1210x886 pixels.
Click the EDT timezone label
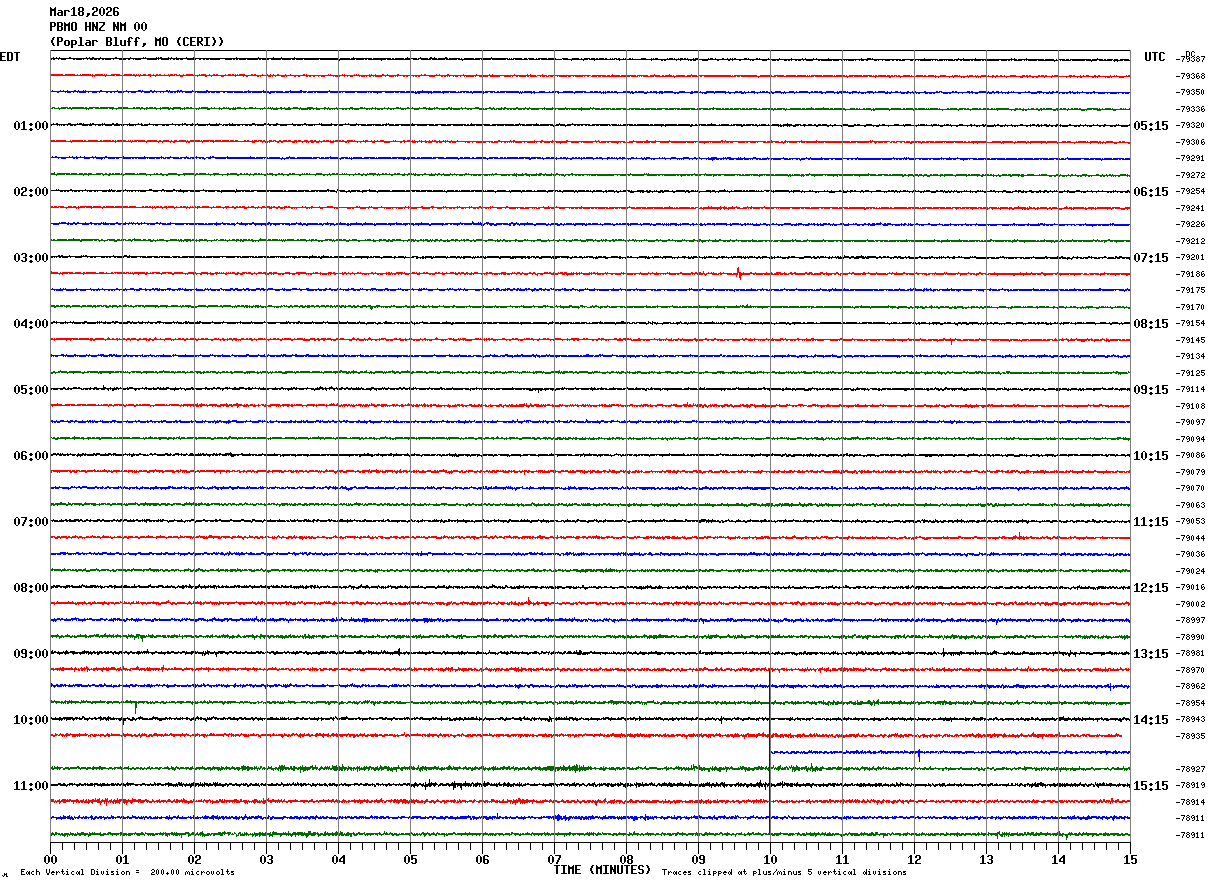coord(10,57)
